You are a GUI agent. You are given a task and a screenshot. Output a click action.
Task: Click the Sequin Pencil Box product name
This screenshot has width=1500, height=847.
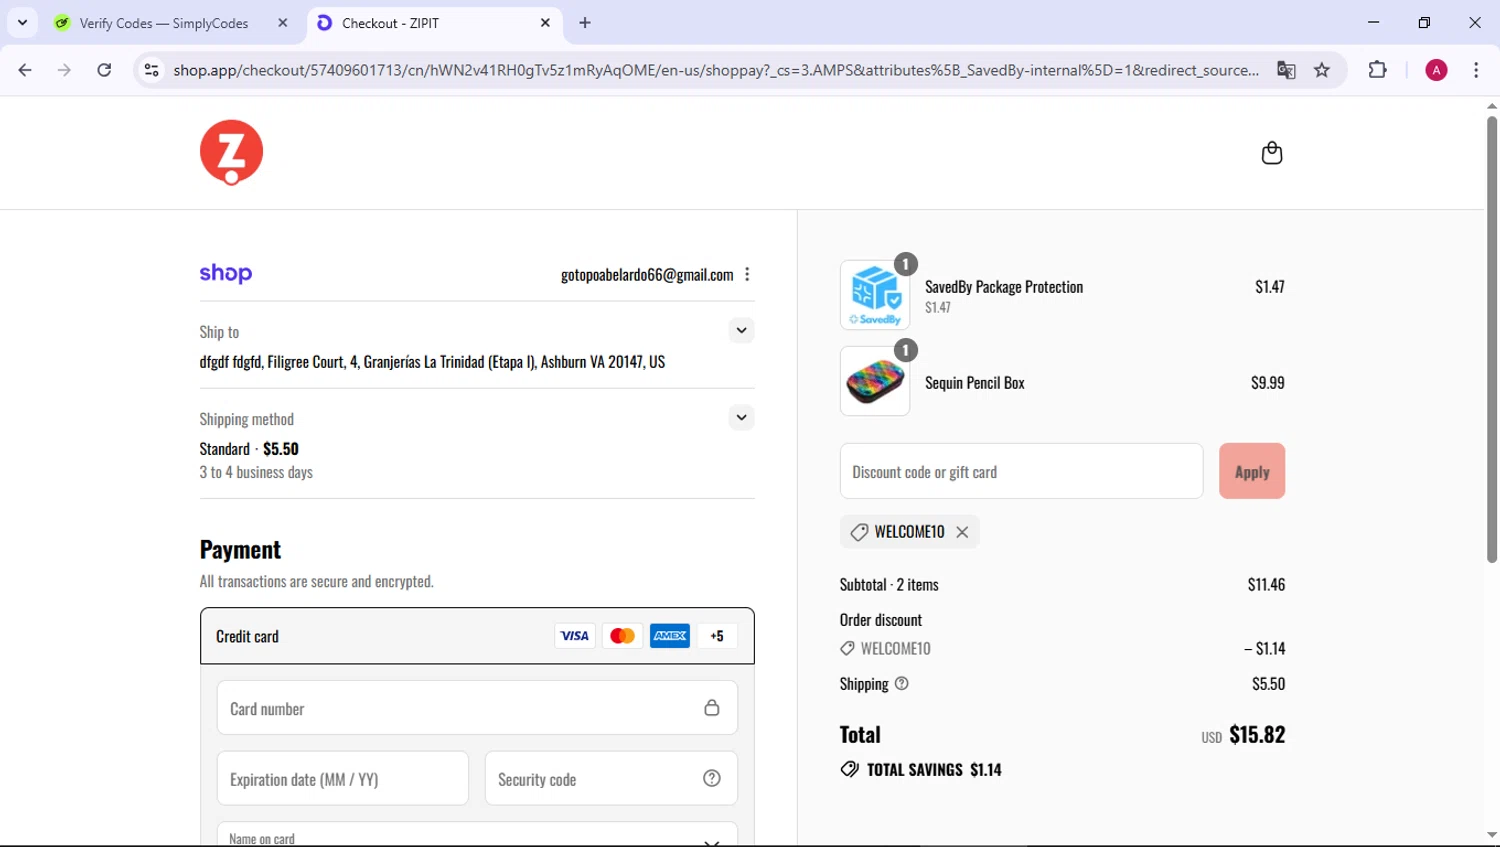click(x=975, y=383)
